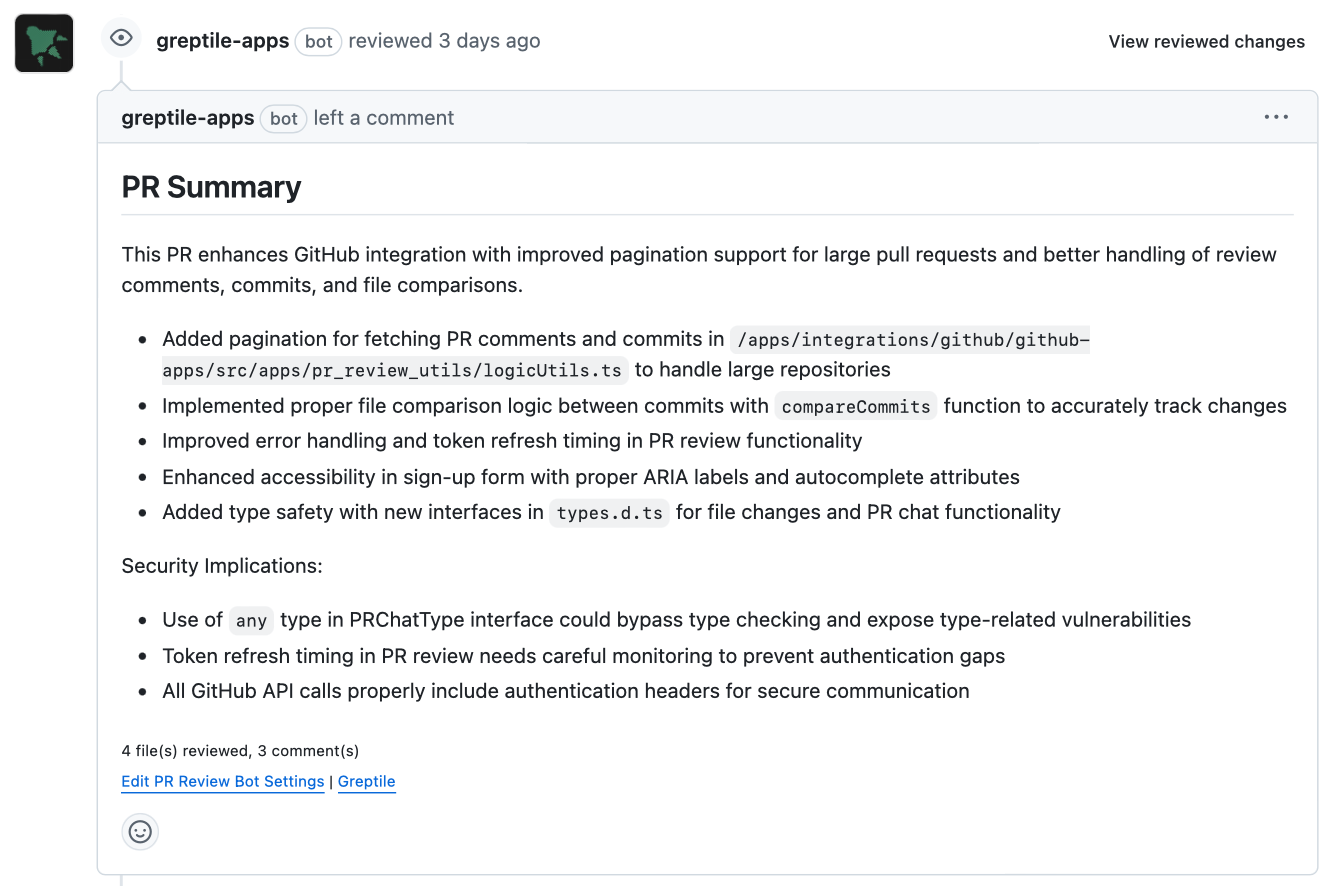Click "View reviewed changes"
The width and height of the screenshot is (1330, 886).
coord(1206,42)
